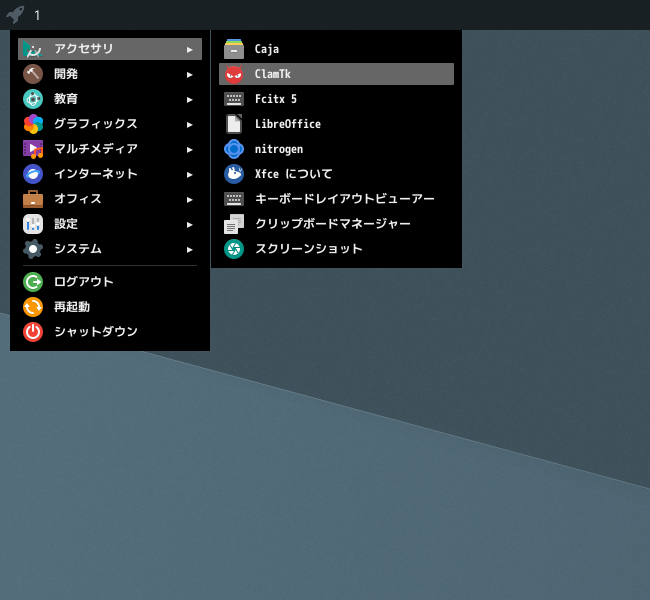Image resolution: width=650 pixels, height=600 pixels.
Task: Click the LibreOffice document icon
Action: [x=234, y=124]
